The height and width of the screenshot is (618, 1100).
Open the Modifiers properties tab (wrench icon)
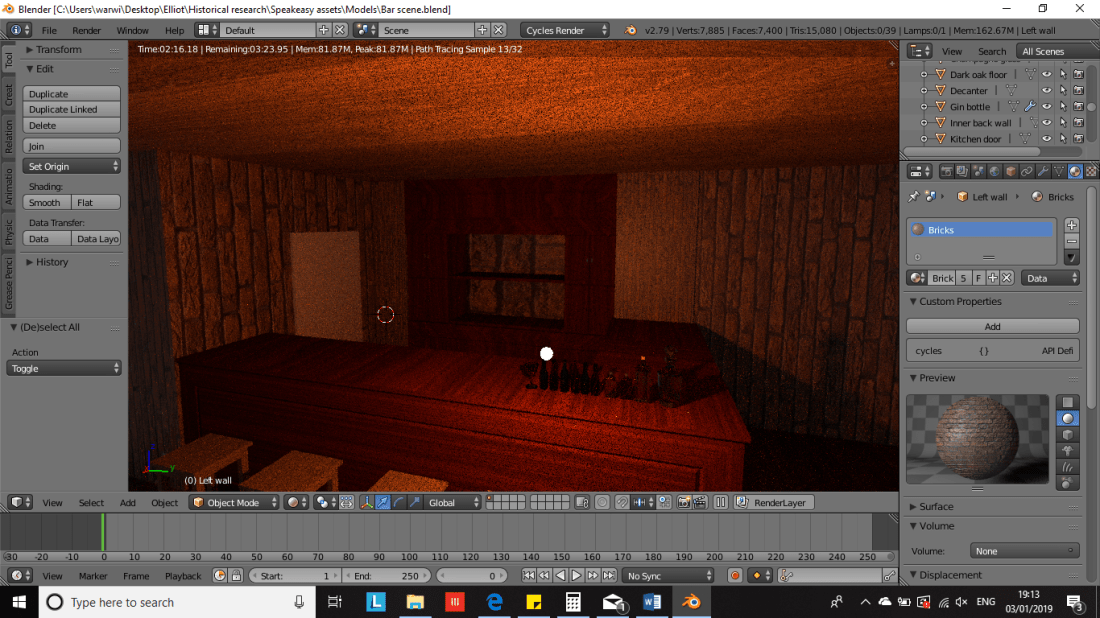tap(1042, 171)
